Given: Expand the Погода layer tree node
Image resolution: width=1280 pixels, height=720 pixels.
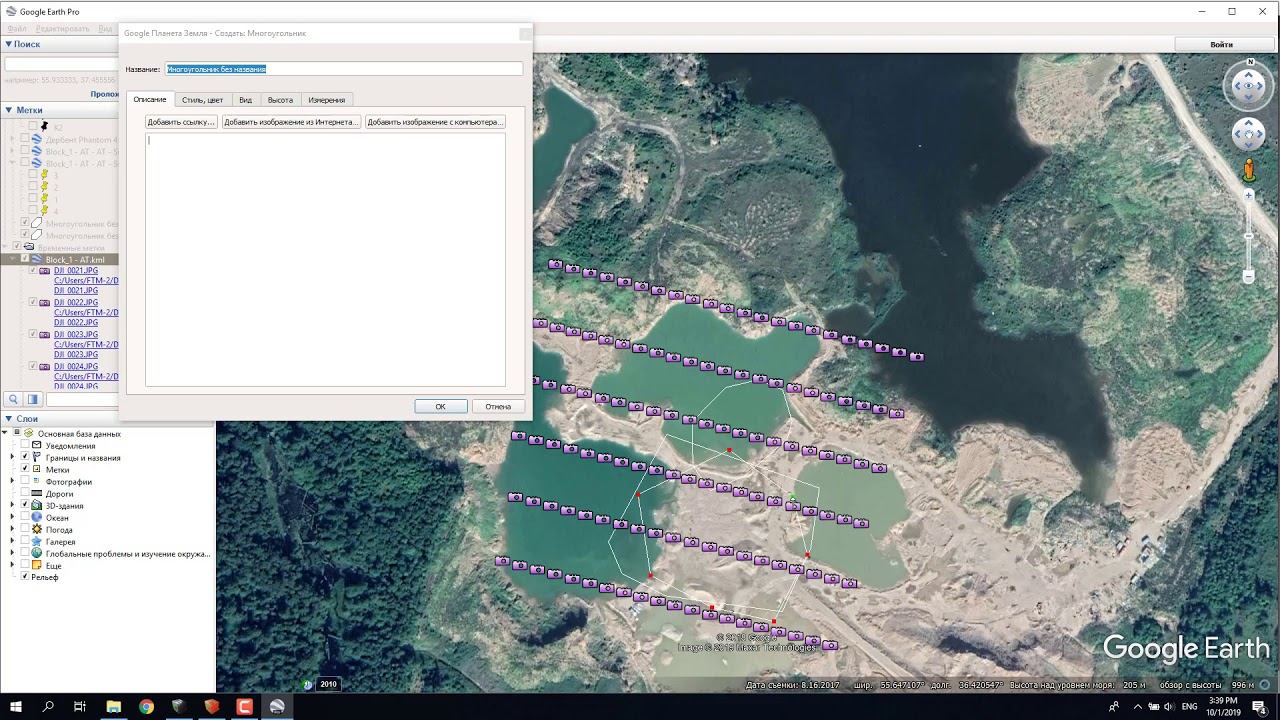Looking at the screenshot, I should tap(12, 530).
